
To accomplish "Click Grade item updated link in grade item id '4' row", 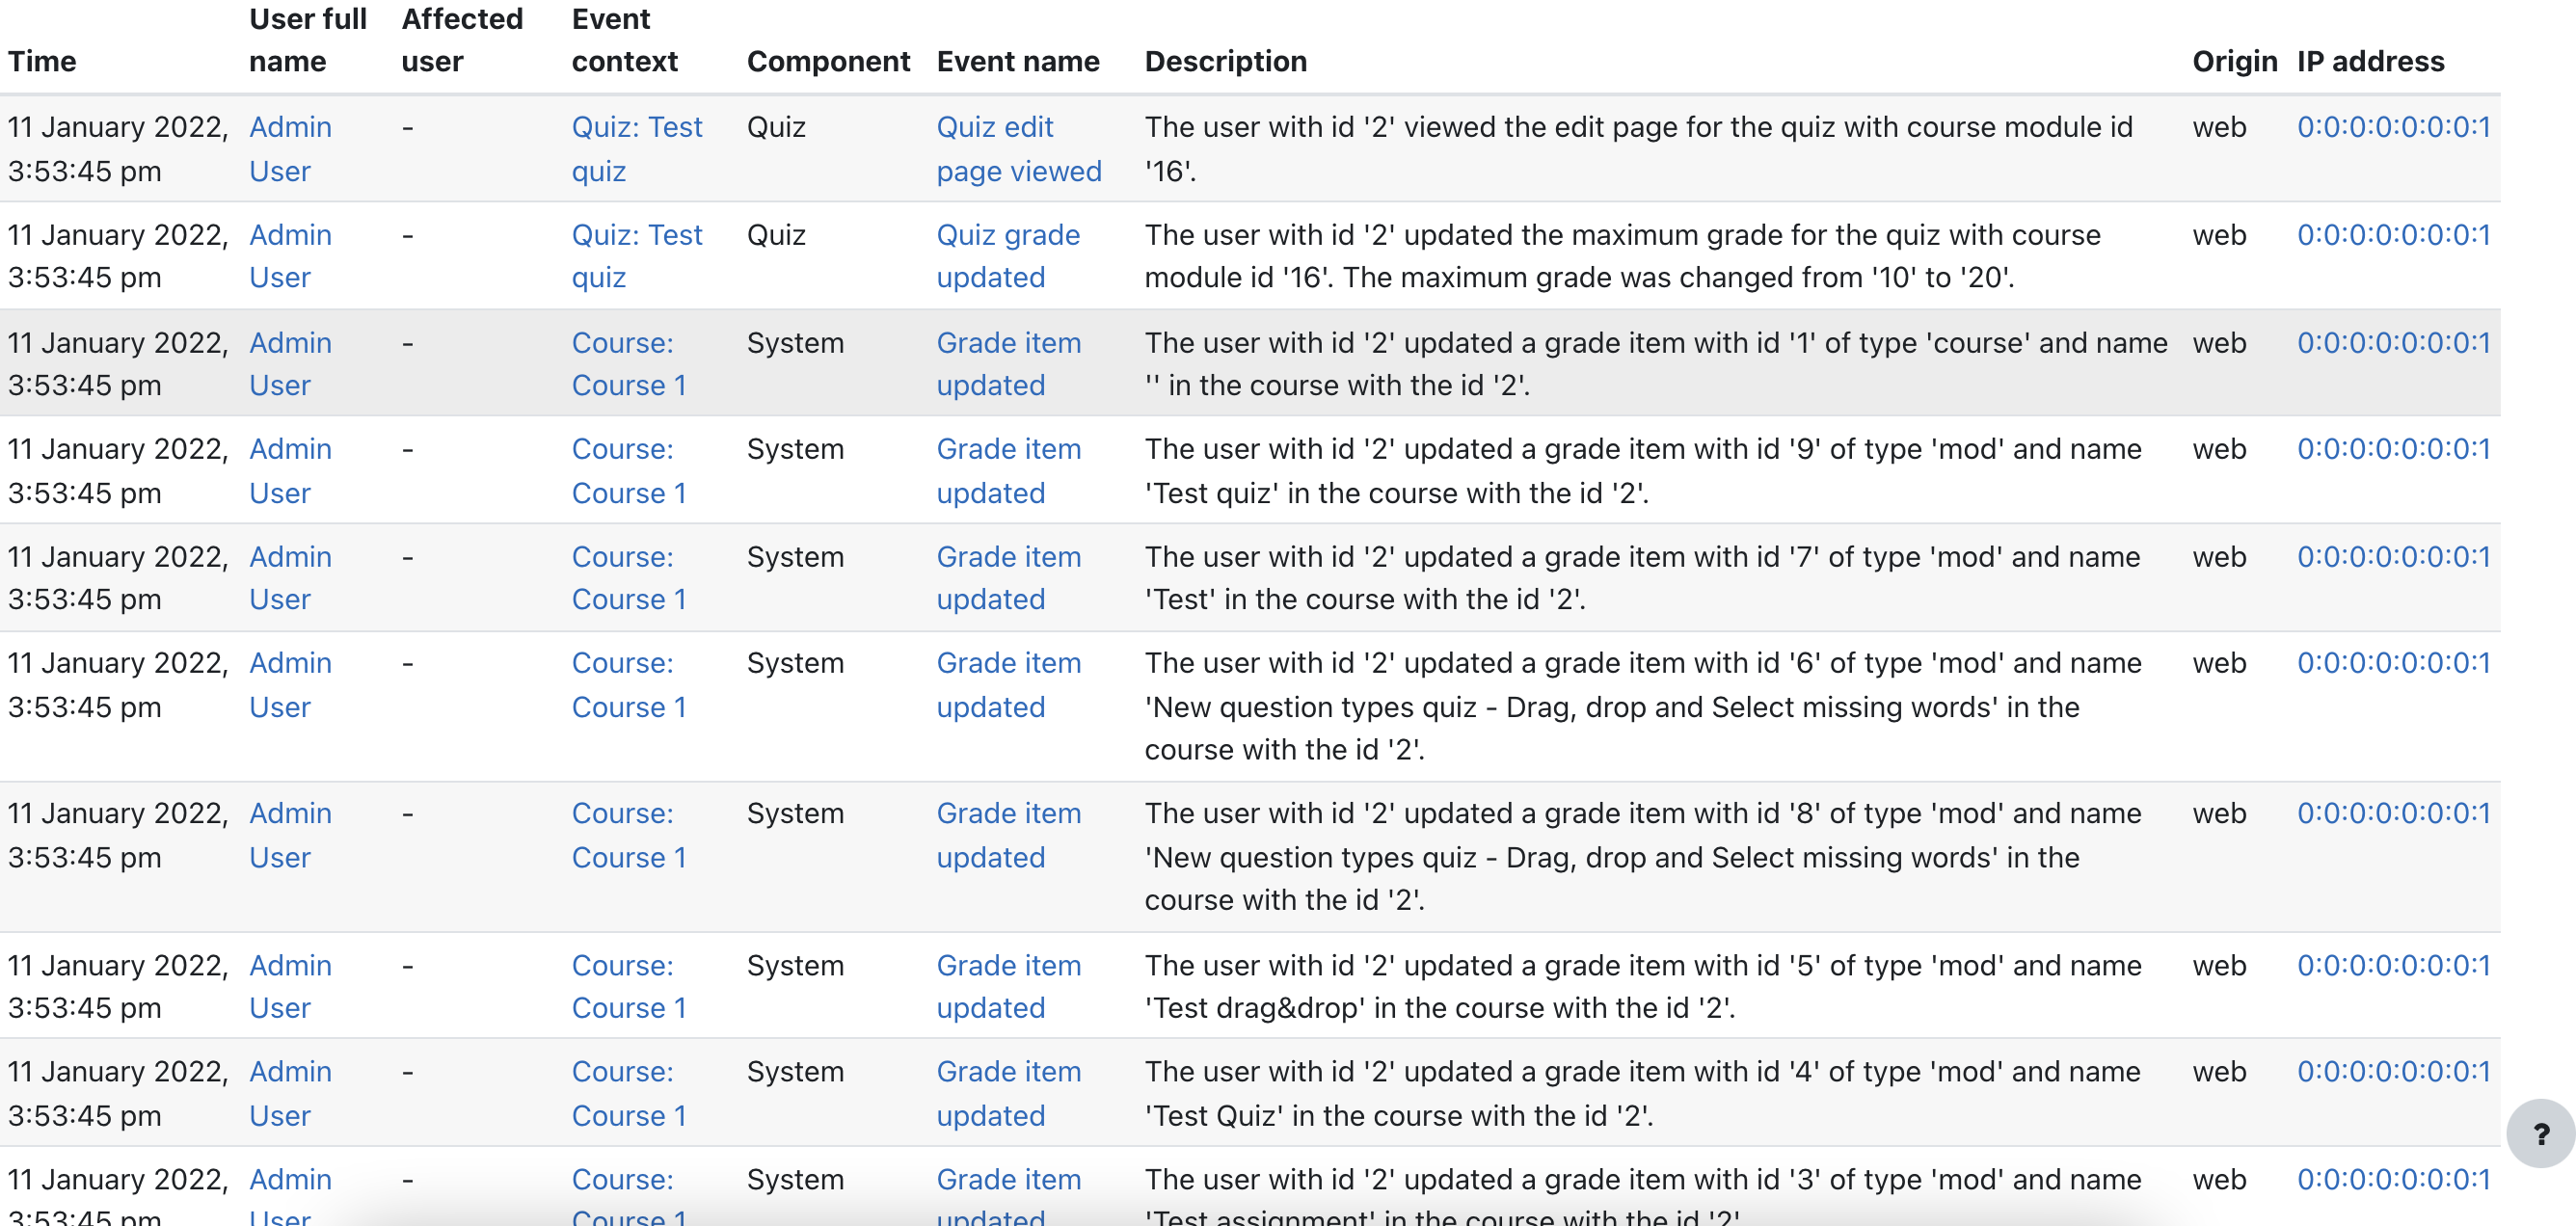I will pyautogui.click(x=1009, y=1093).
